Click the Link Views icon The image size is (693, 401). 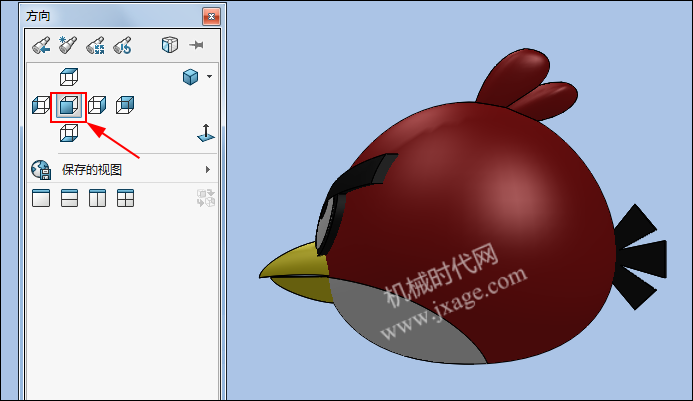coord(206,198)
